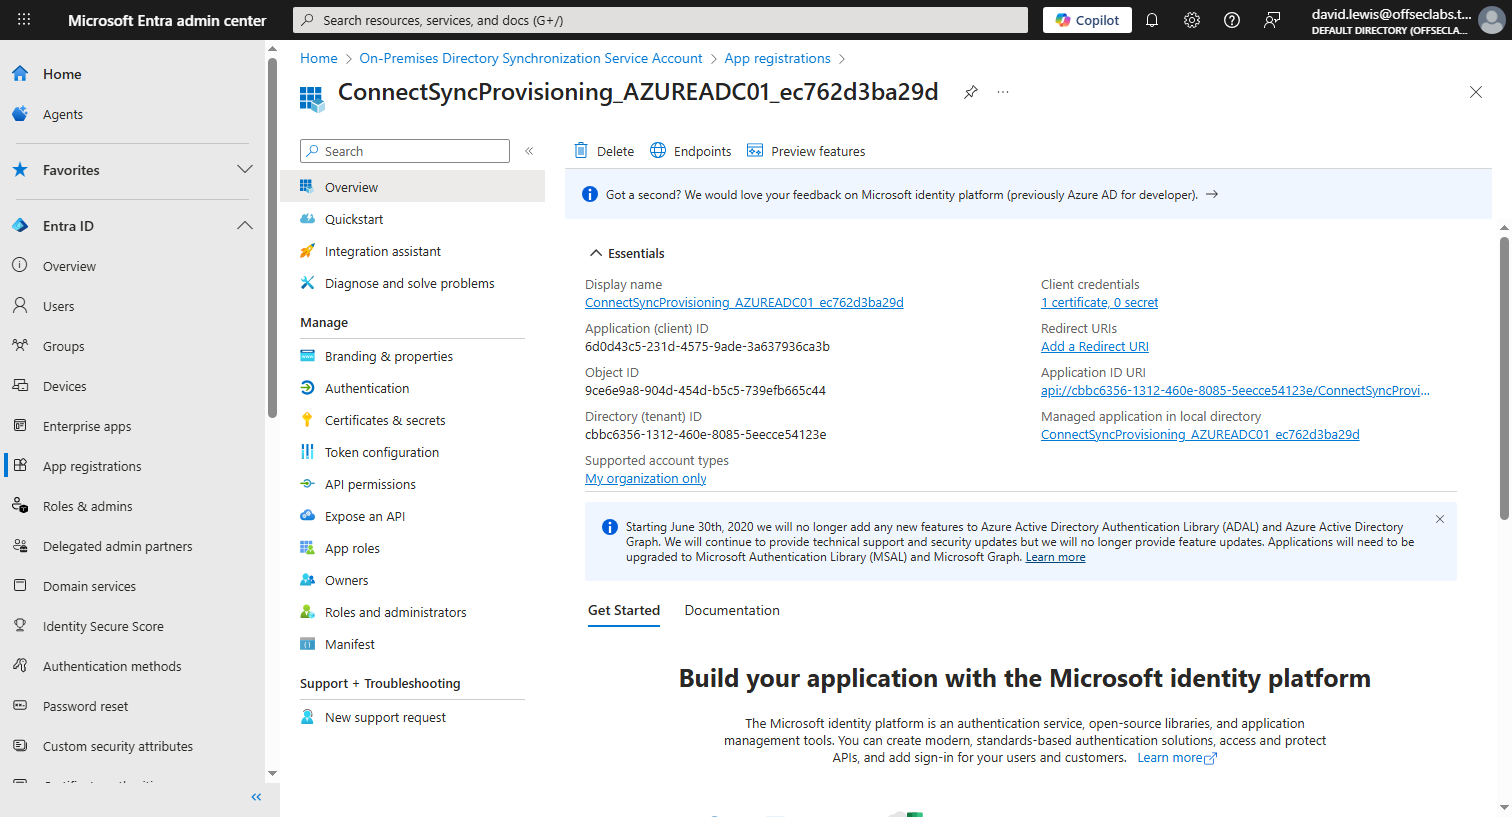This screenshot has width=1512, height=817.
Task: Open the app launcher waffle icon
Action: pos(24,20)
